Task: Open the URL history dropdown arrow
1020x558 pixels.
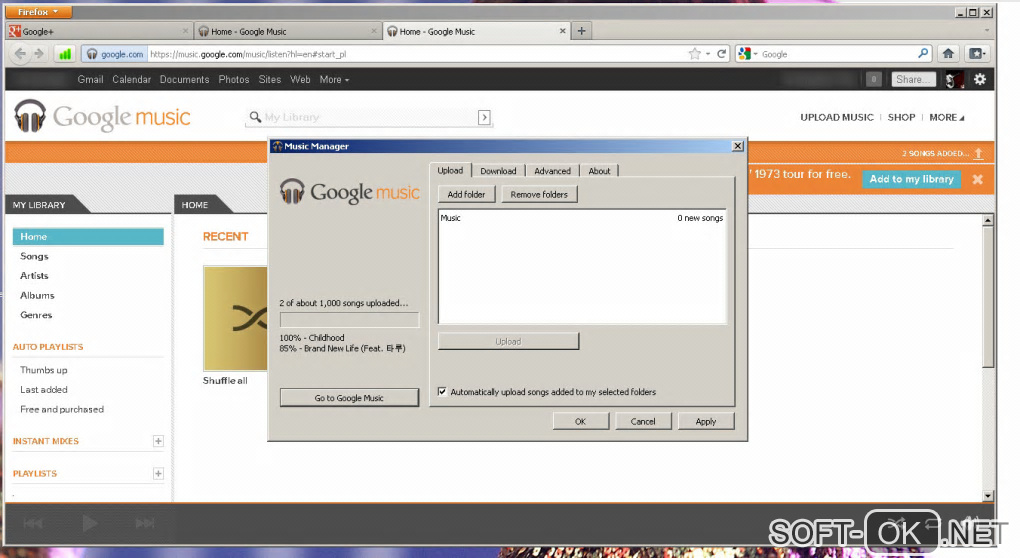Action: [708, 54]
